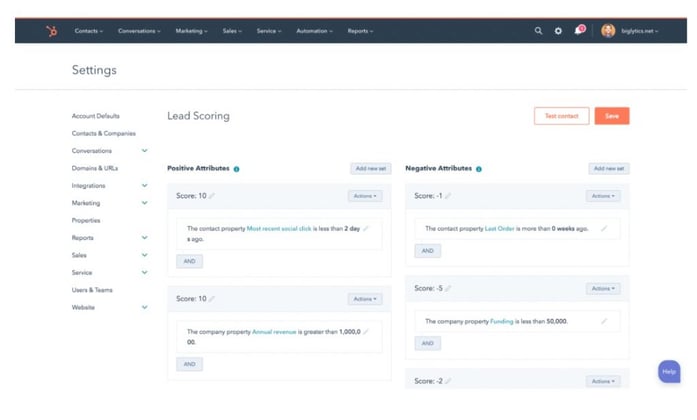Go to Domains & URLs settings
Screen dimensions: 697x420
pyautogui.click(x=95, y=168)
